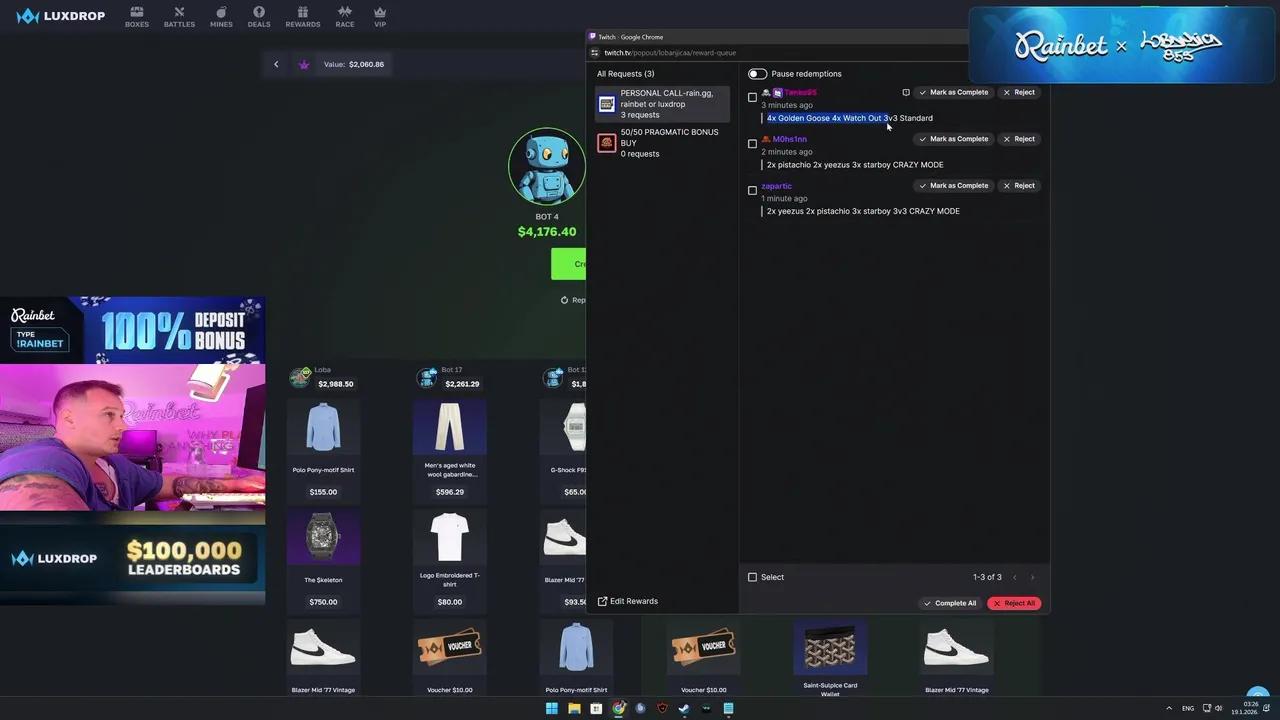The width and height of the screenshot is (1280, 720).
Task: Launch Steam from the taskbar
Action: click(684, 708)
